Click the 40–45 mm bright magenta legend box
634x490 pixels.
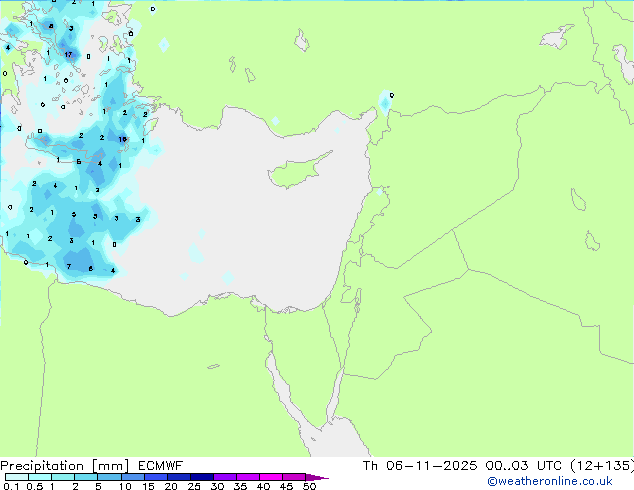pyautogui.click(x=271, y=477)
